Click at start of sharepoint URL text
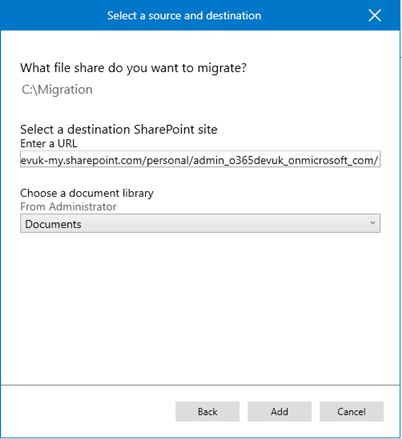 click(21, 160)
